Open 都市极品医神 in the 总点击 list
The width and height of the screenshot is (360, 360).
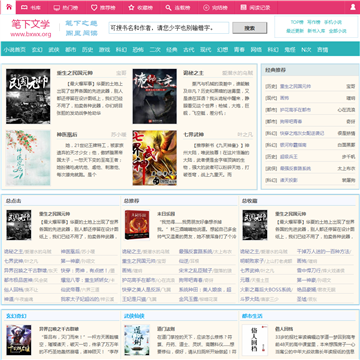(19, 280)
